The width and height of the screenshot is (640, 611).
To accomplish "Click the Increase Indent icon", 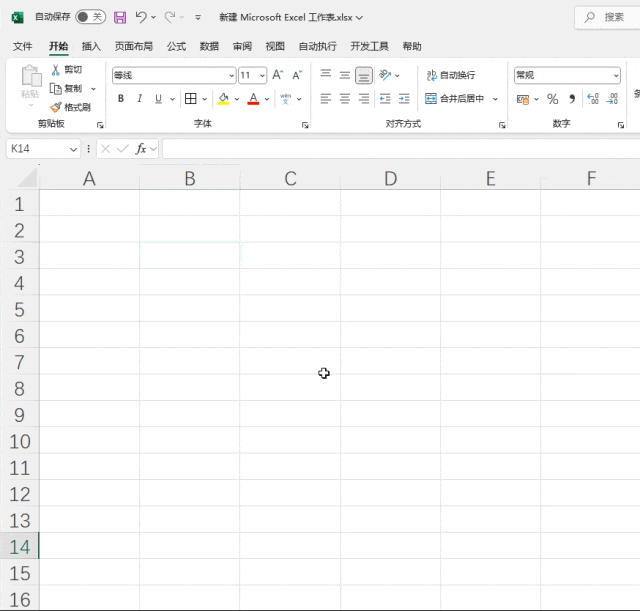I will [404, 99].
